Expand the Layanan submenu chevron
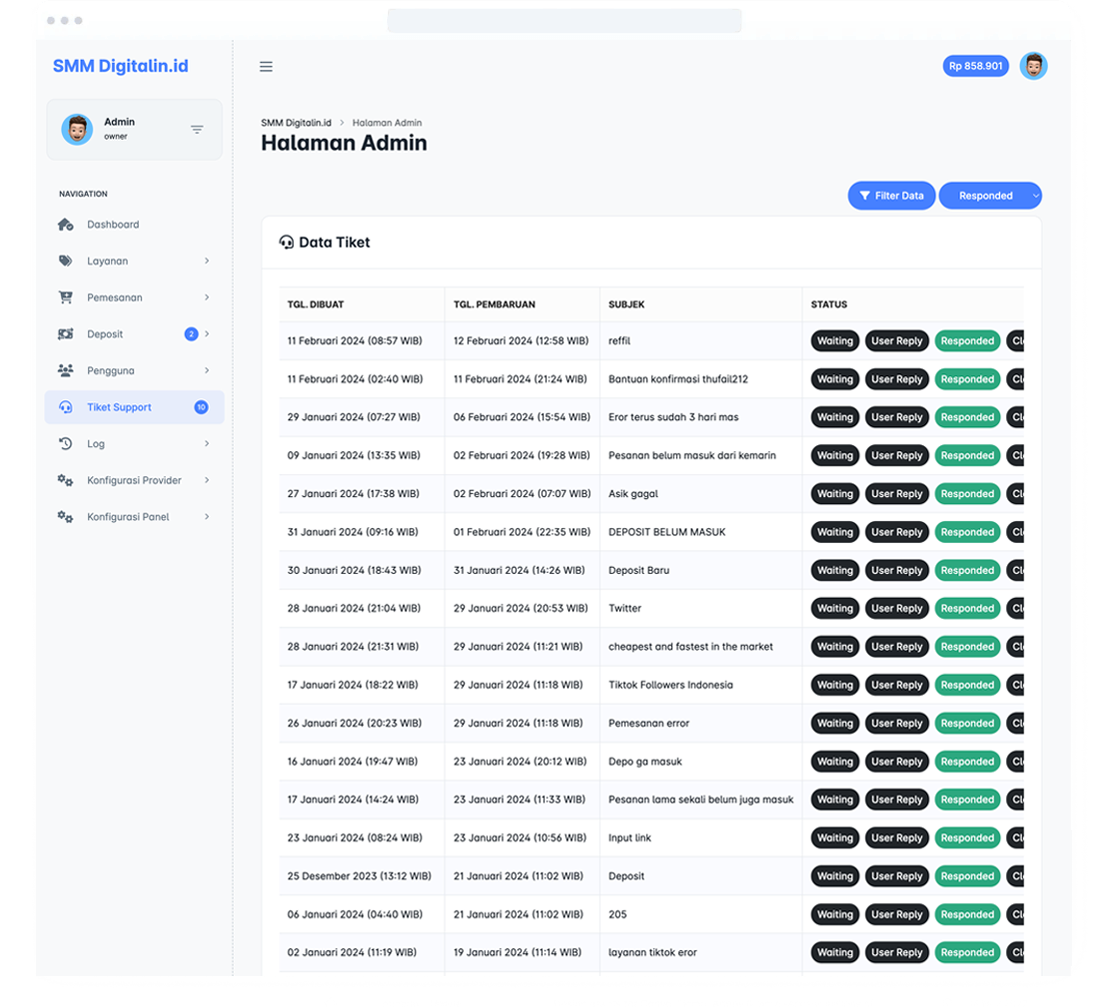The image size is (1108, 1007). (207, 261)
